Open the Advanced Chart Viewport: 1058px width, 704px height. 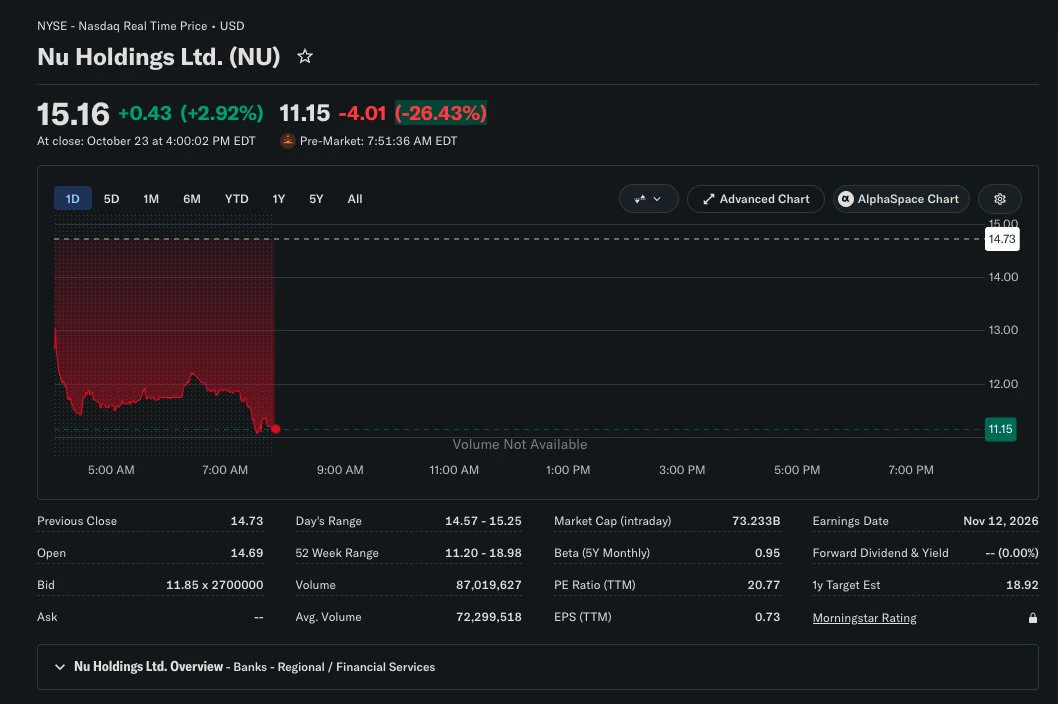pyautogui.click(x=756, y=199)
